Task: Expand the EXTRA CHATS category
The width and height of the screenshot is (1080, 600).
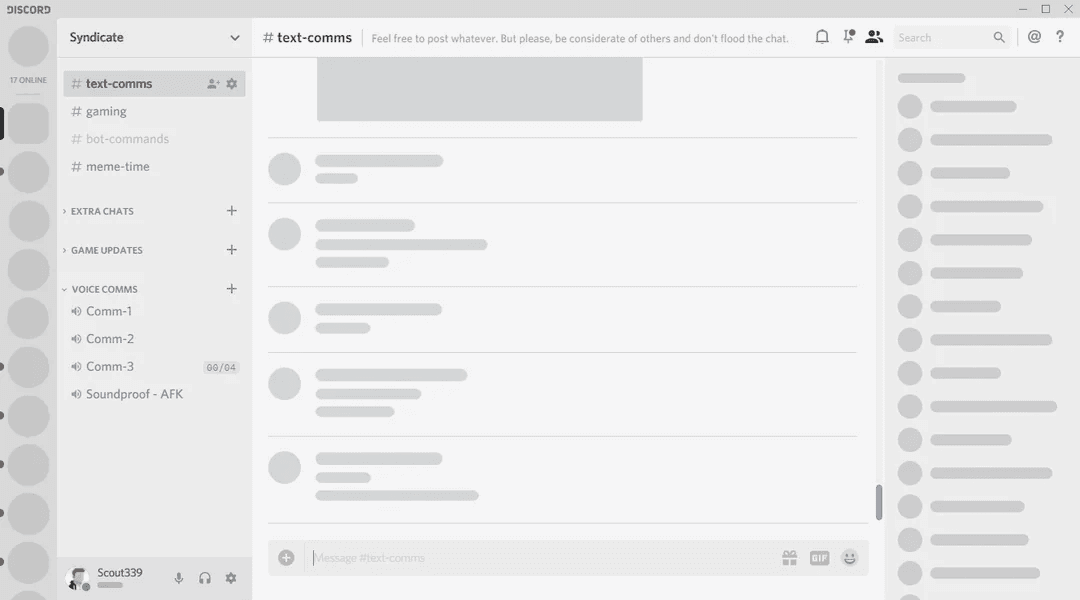Action: tap(102, 211)
